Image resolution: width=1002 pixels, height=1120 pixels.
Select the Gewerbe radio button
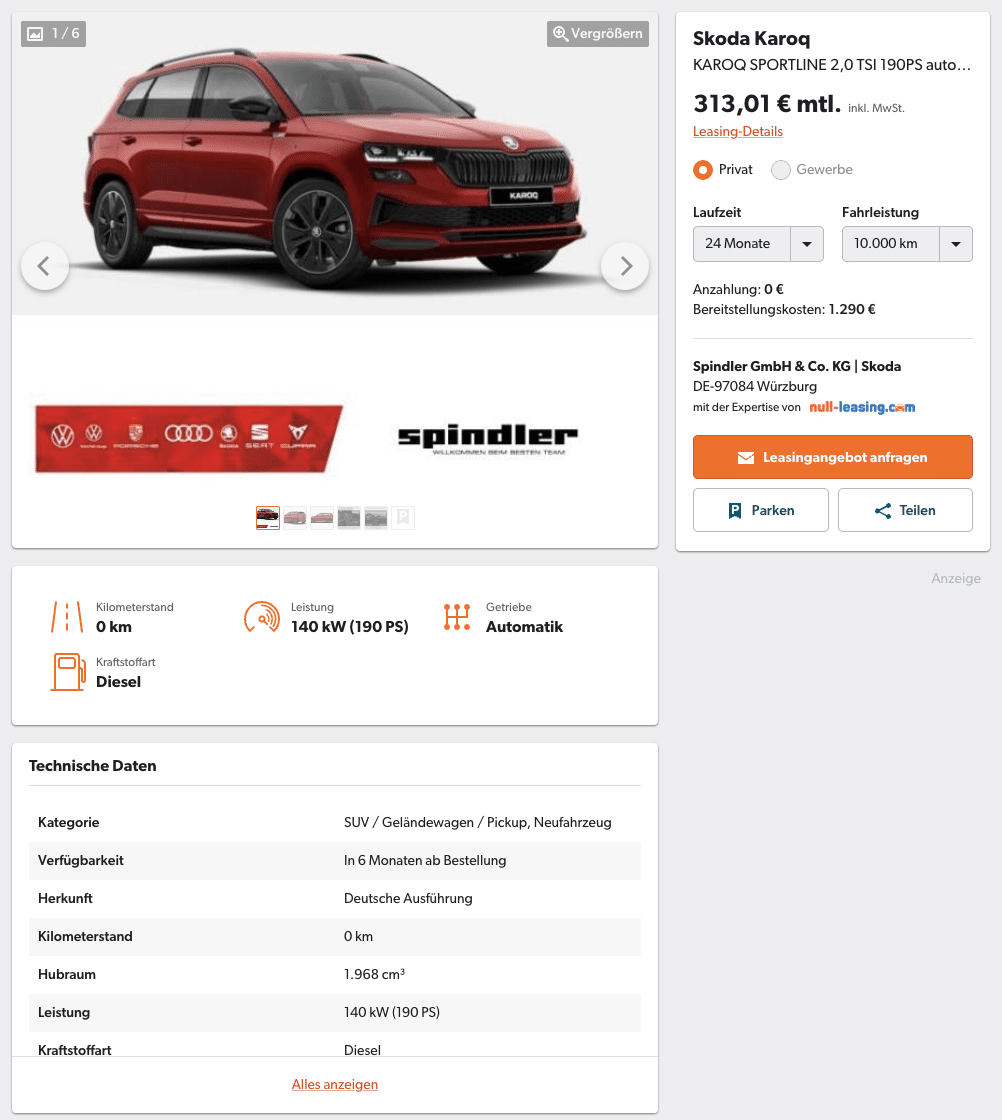[x=781, y=169]
